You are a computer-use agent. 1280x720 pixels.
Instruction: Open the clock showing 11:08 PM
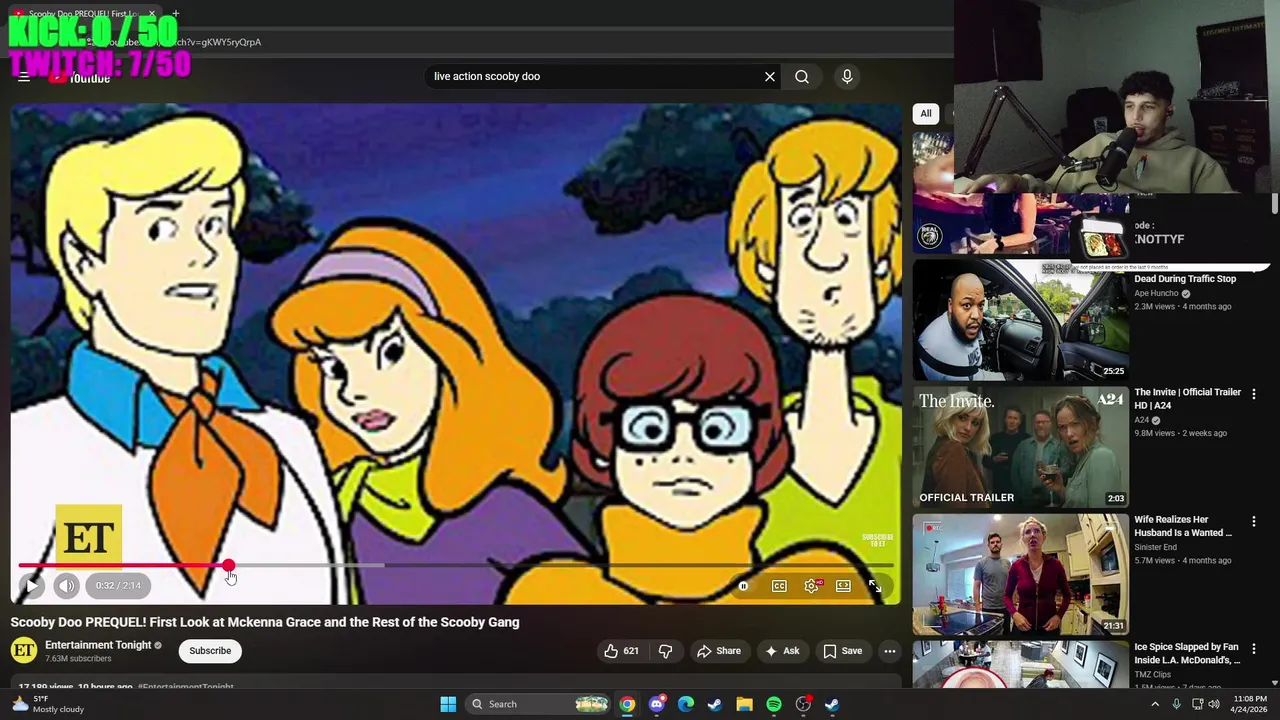click(x=1250, y=704)
